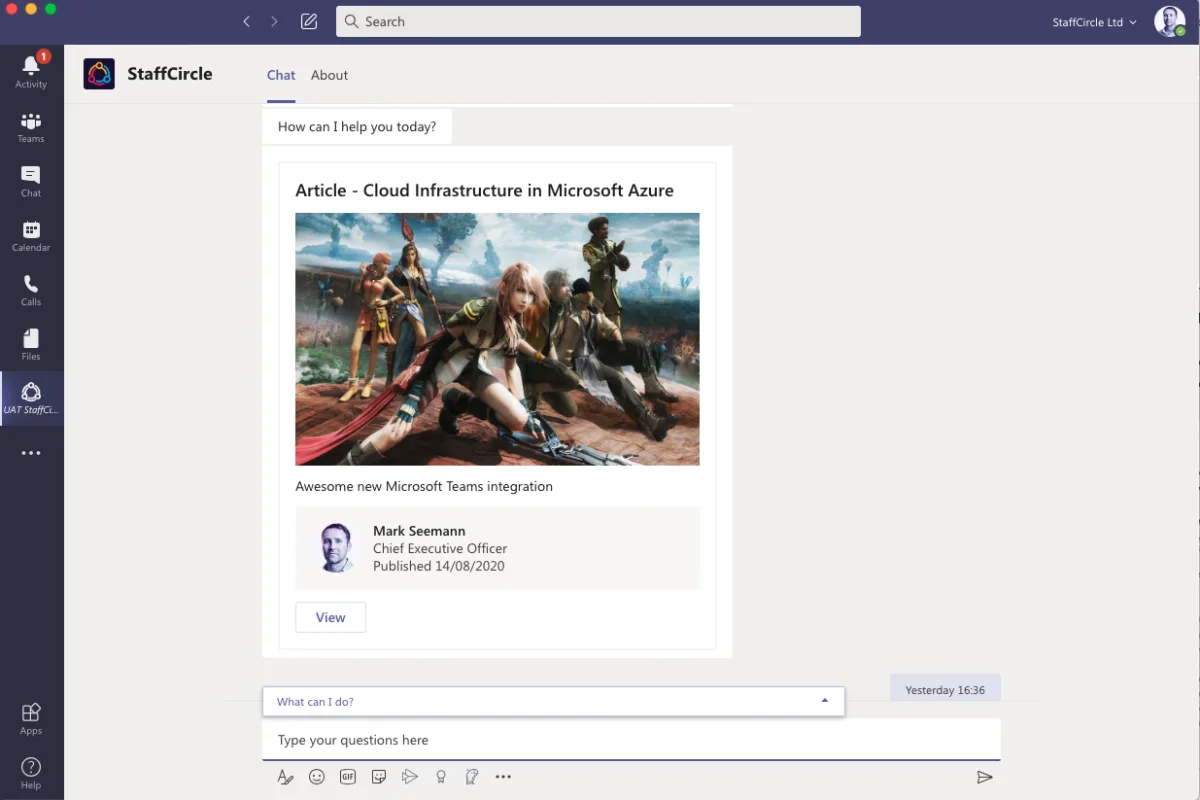This screenshot has height=800, width=1200.
Task: Click the 'Yesterday 16:36' timestamp
Action: [945, 690]
